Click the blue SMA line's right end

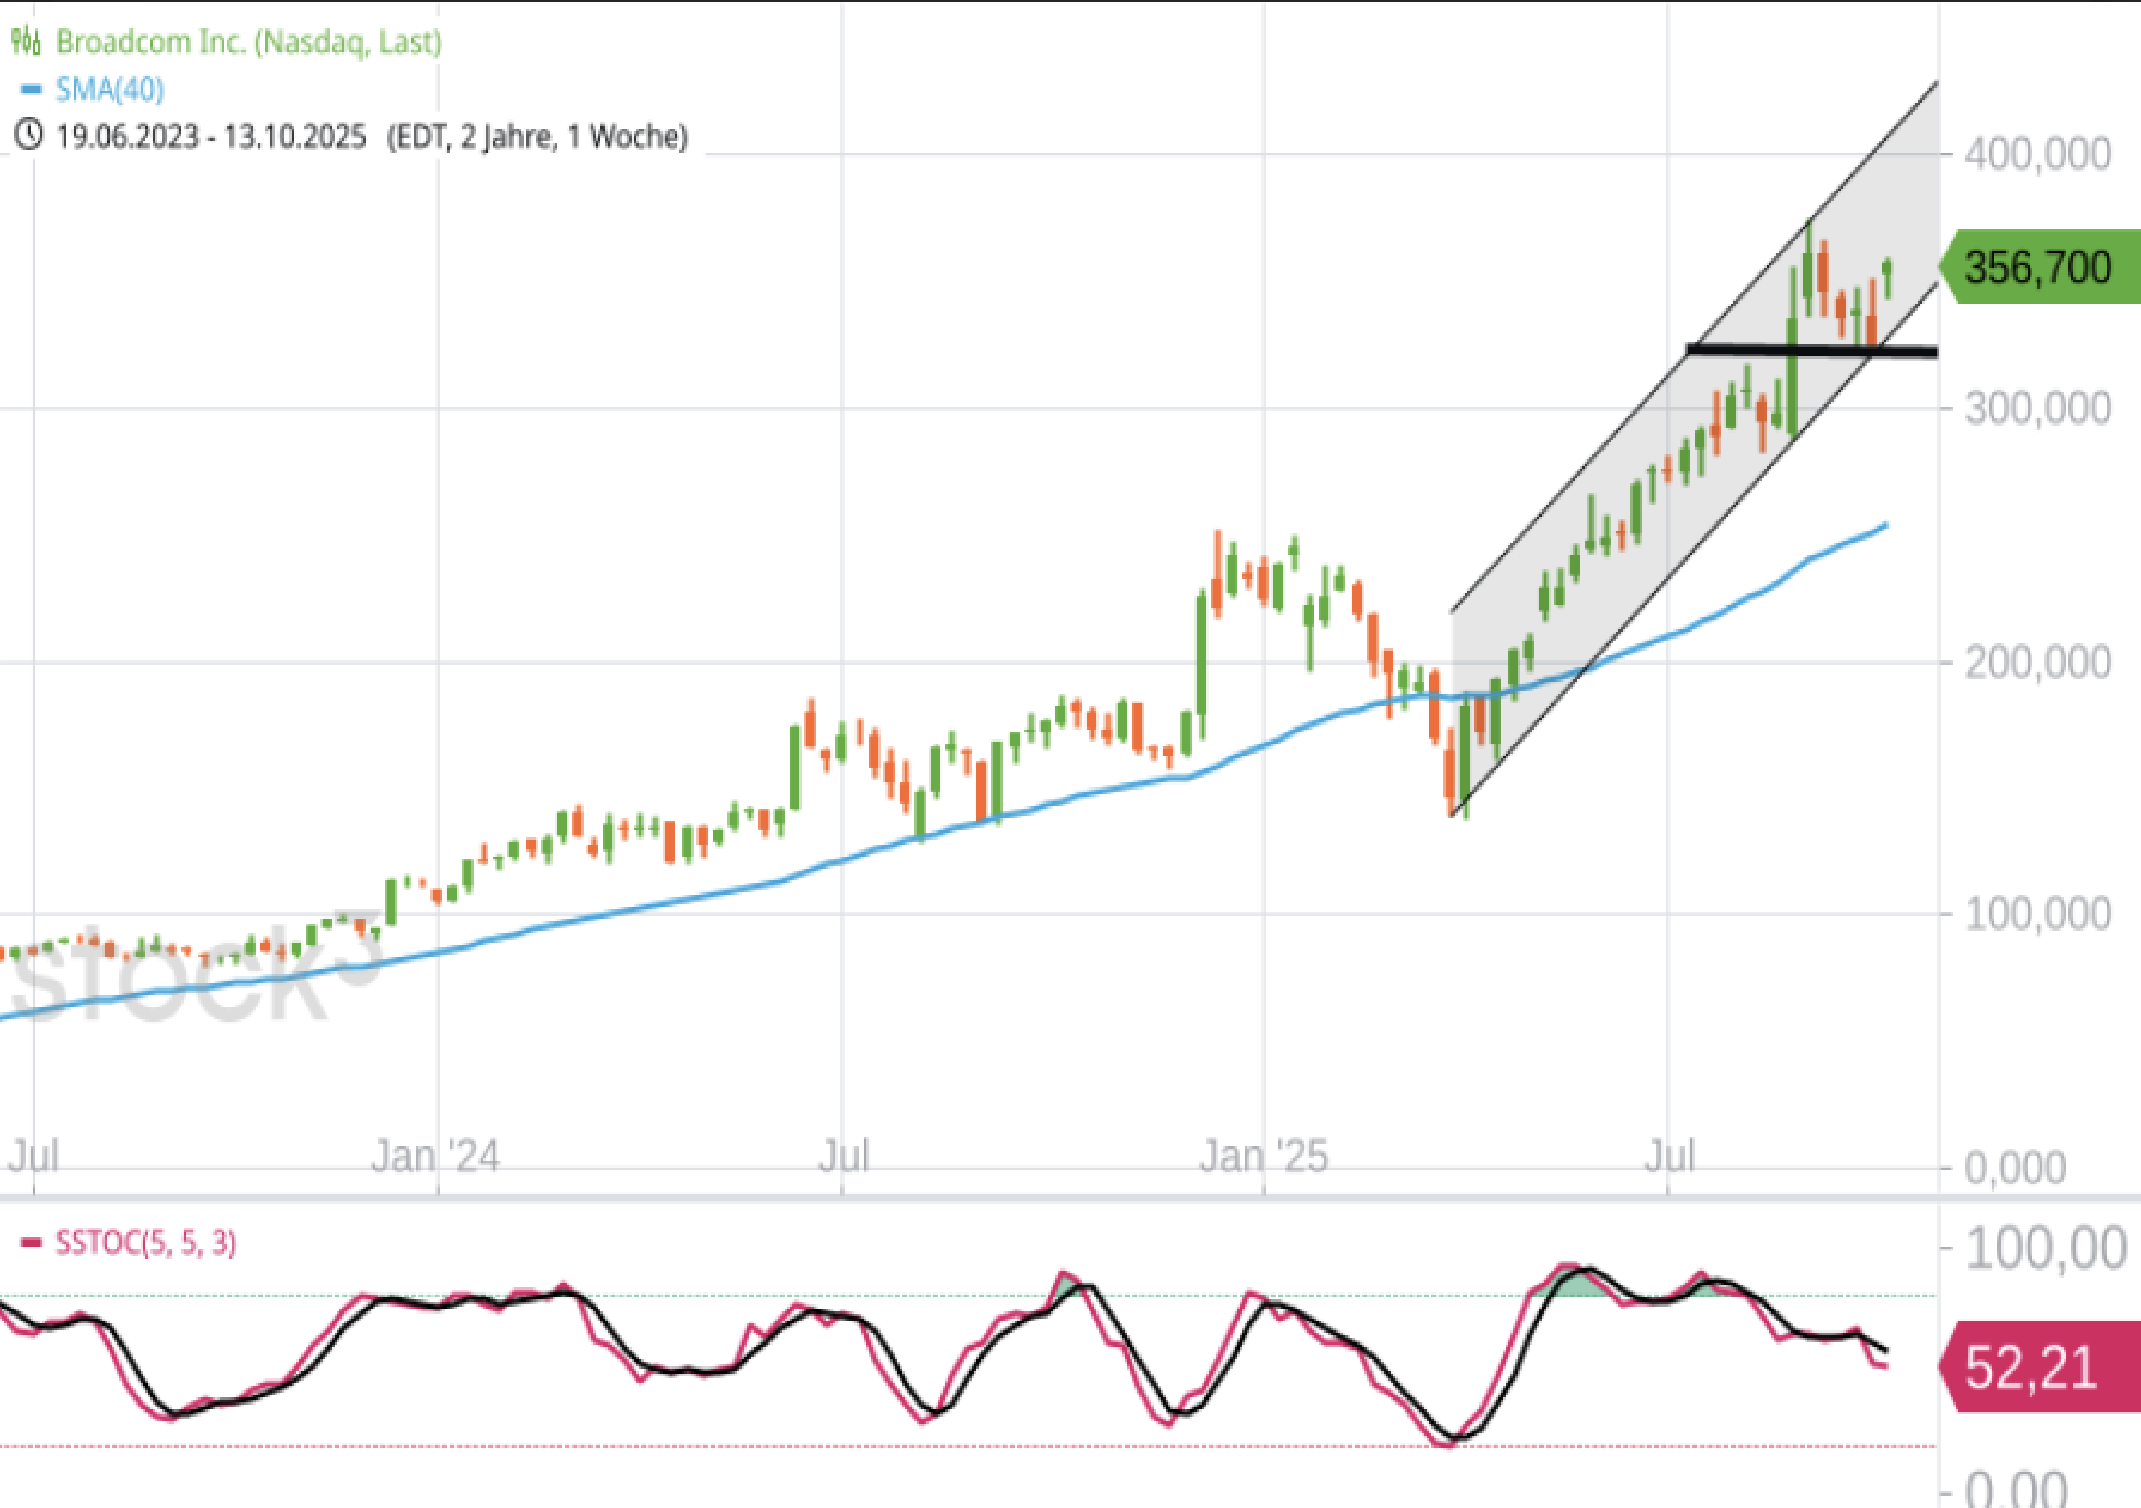1883,526
